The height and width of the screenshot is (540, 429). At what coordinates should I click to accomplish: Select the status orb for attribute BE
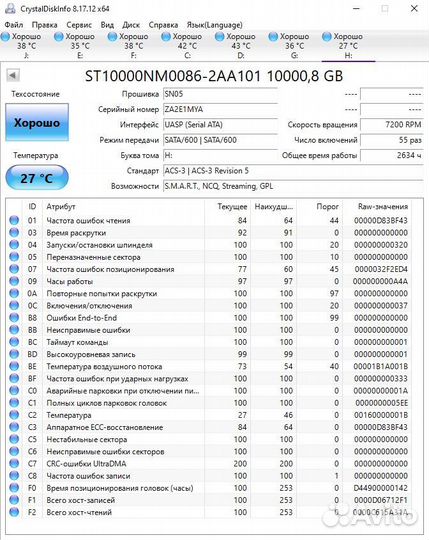tap(14, 366)
